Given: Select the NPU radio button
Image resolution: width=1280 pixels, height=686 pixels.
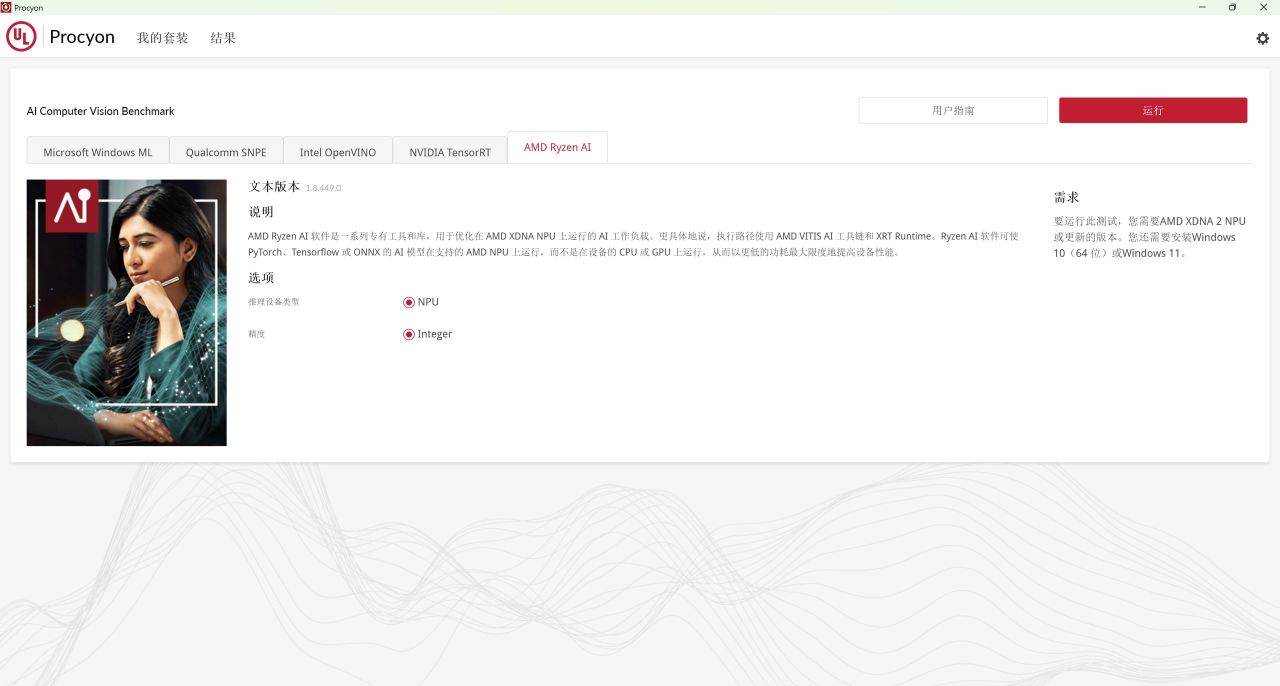Looking at the screenshot, I should 409,302.
